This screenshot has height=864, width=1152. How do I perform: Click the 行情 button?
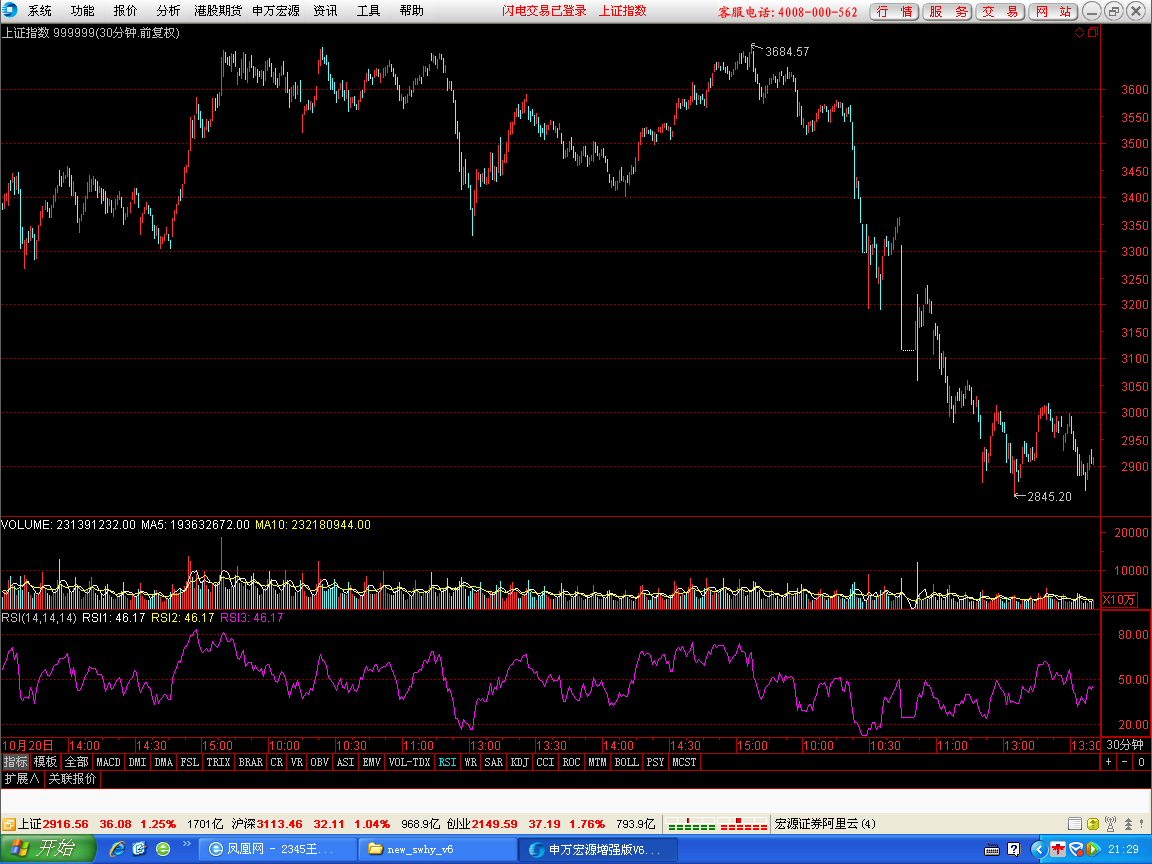click(894, 12)
